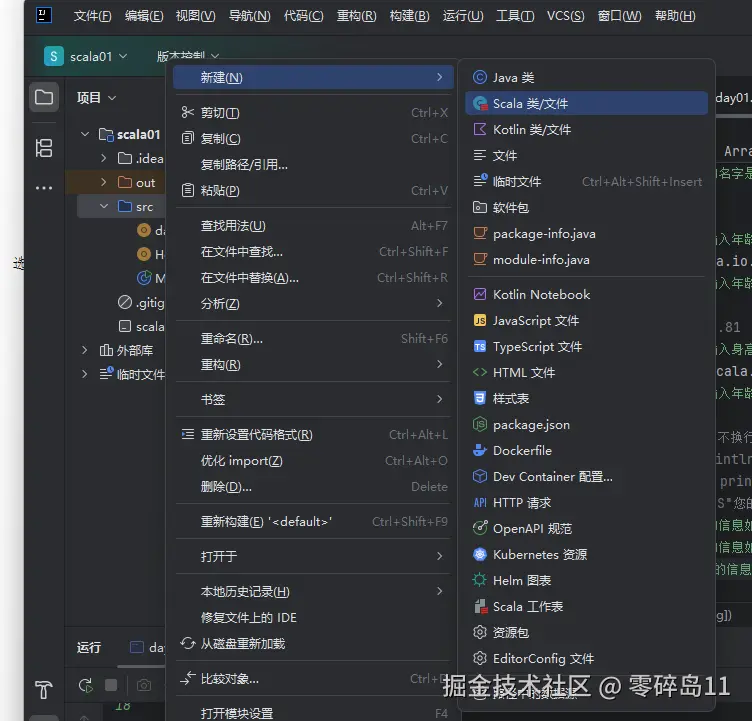This screenshot has width=752, height=721.
Task: Open the 本地历史记录(H) submenu
Action: pyautogui.click(x=313, y=591)
